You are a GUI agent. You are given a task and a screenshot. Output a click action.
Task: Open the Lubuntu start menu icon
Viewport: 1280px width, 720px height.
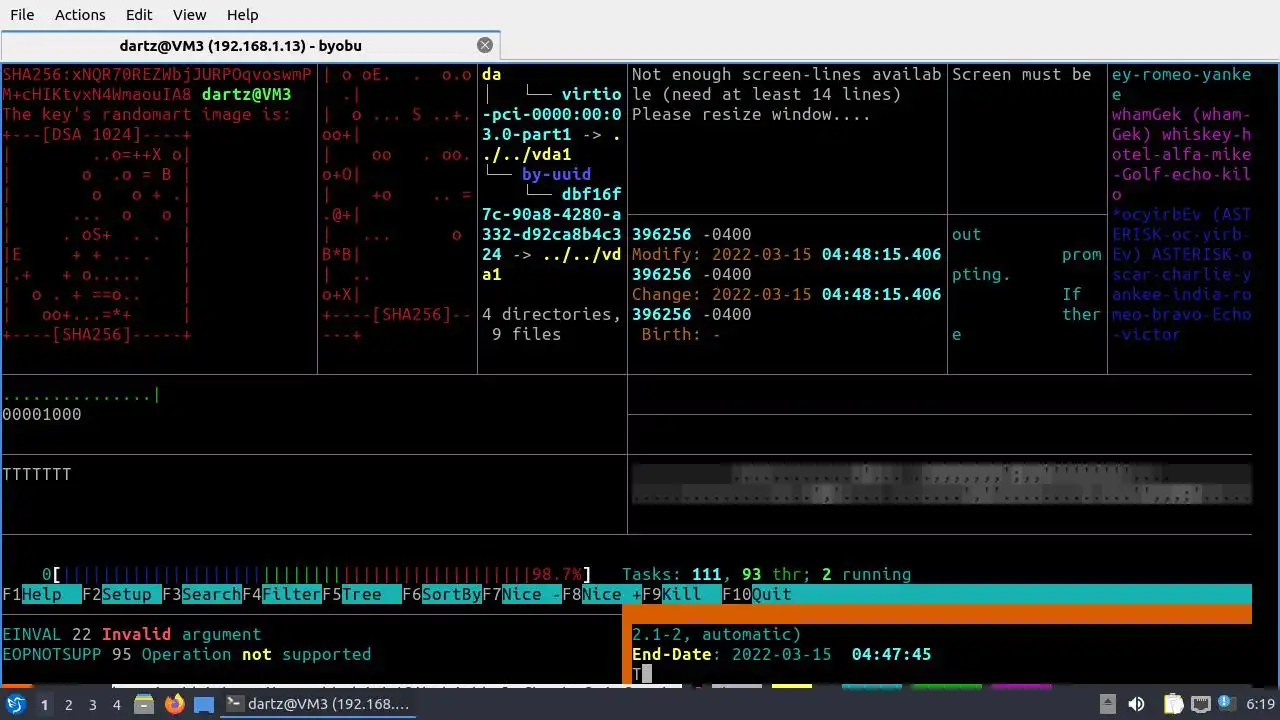[16, 704]
